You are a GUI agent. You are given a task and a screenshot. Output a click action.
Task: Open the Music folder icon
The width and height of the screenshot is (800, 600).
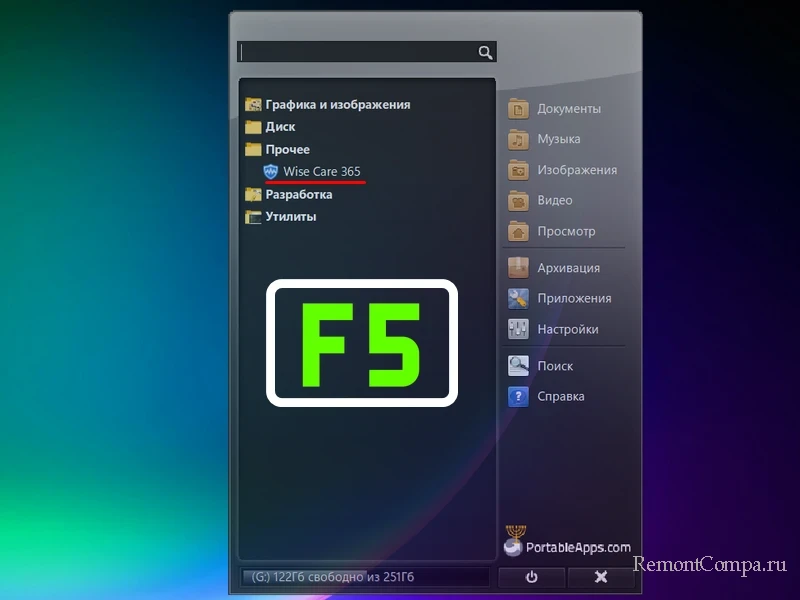tap(518, 139)
